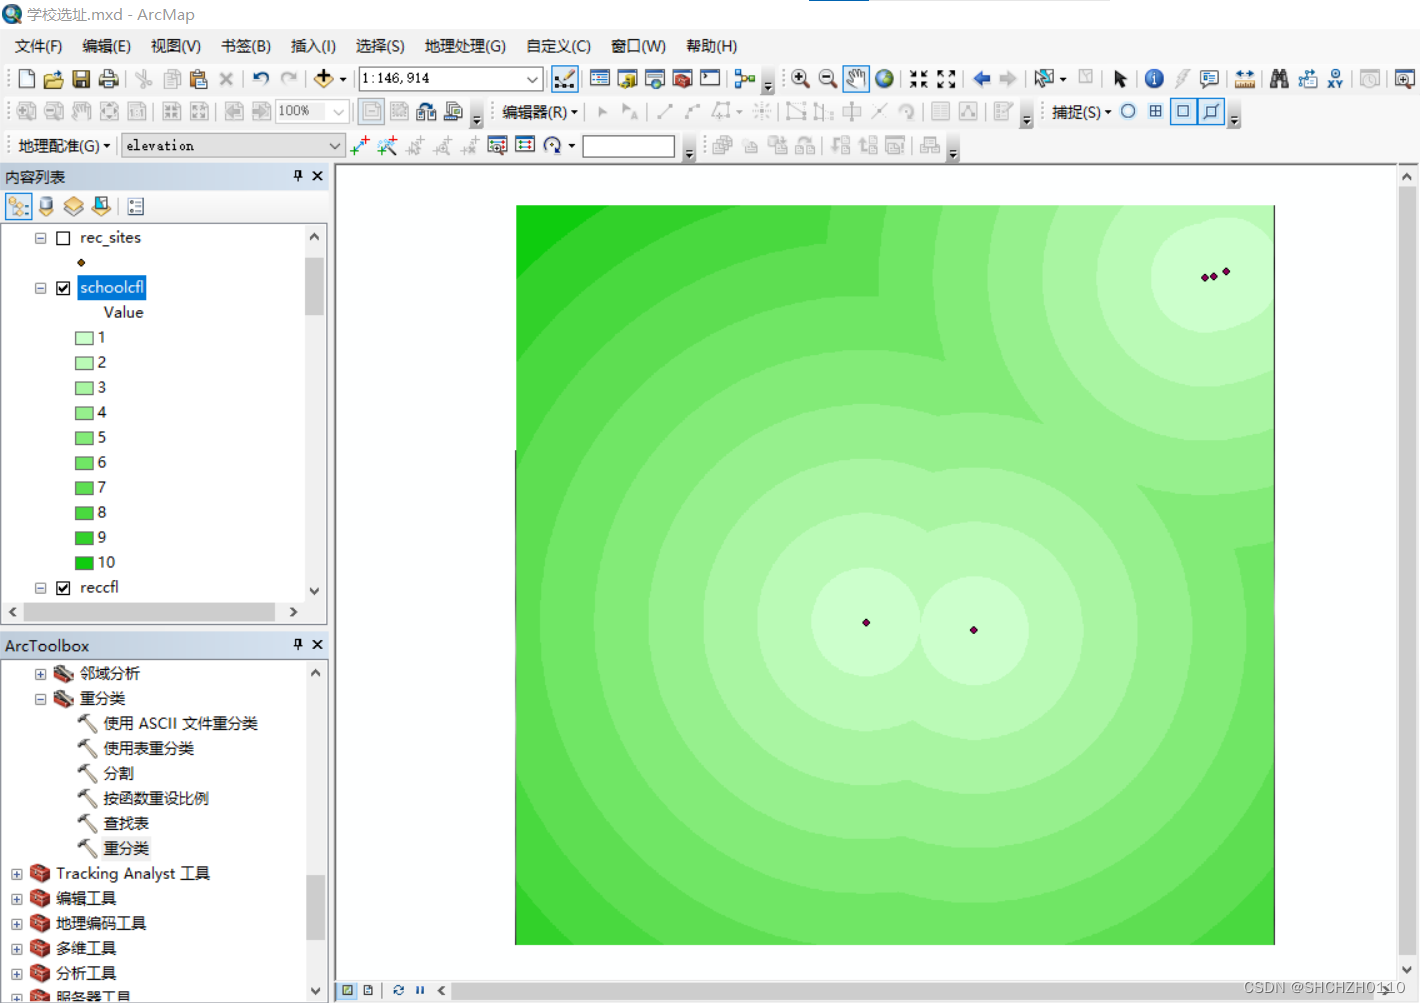Click the Fixed Zoom Out icon
The width and height of the screenshot is (1420, 1003).
pyautogui.click(x=946, y=78)
